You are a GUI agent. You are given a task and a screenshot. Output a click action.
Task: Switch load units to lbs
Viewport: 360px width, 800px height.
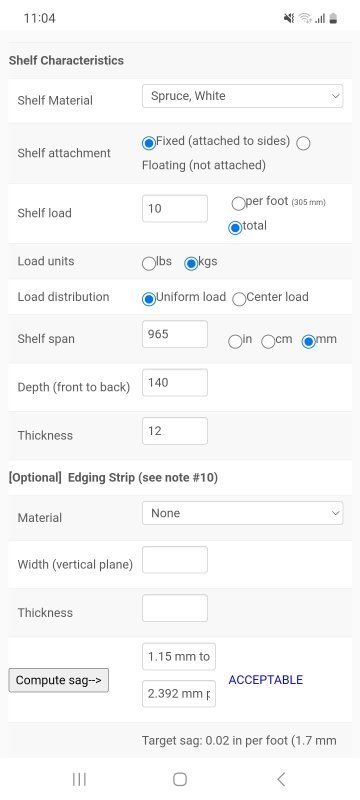148,264
